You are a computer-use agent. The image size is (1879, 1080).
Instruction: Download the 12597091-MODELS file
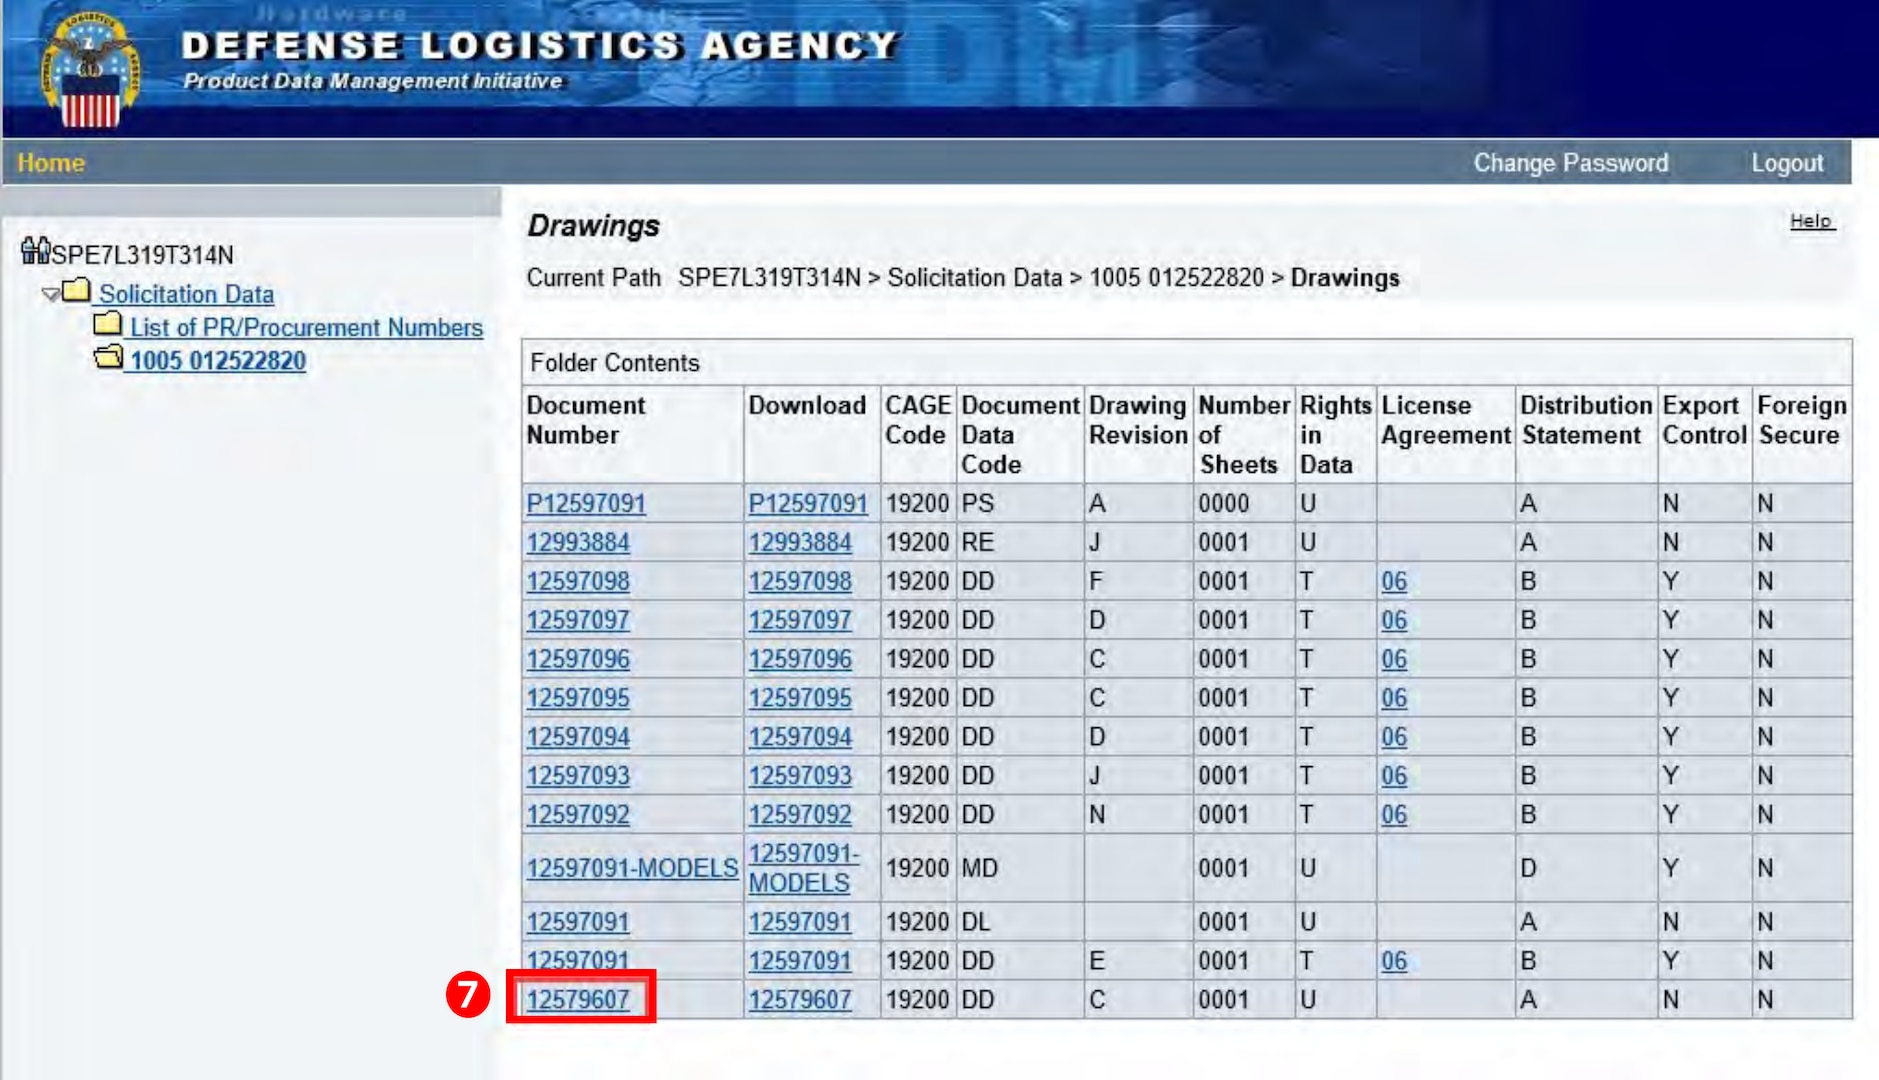click(x=804, y=868)
